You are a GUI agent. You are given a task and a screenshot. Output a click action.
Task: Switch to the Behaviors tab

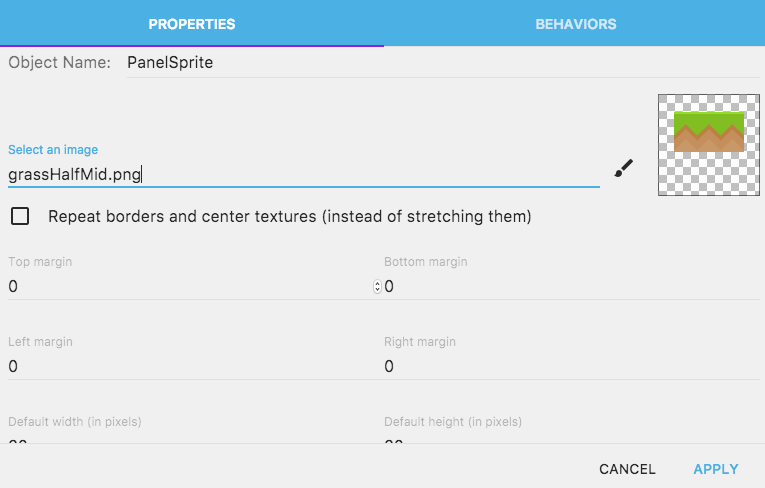pyautogui.click(x=575, y=23)
